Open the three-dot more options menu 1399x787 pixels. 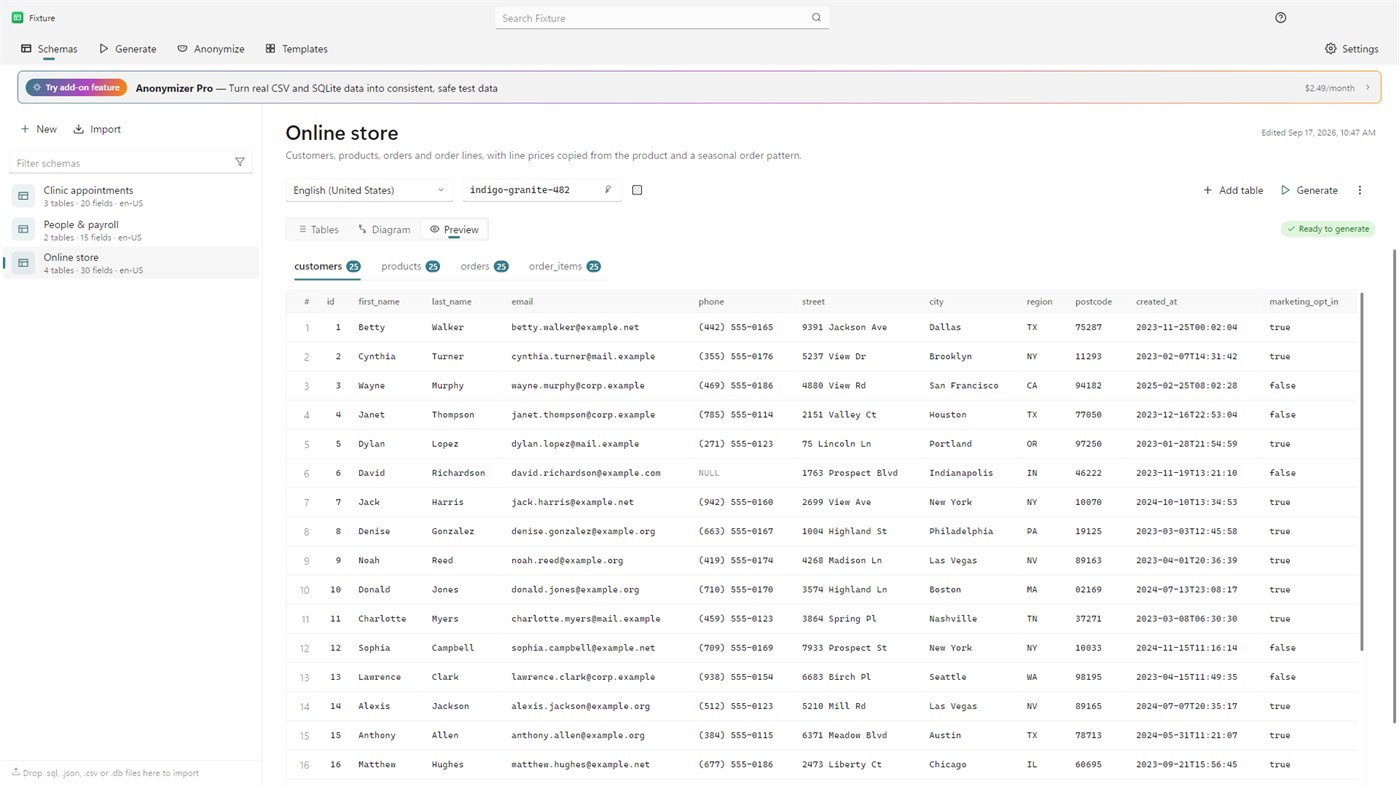coord(1360,190)
